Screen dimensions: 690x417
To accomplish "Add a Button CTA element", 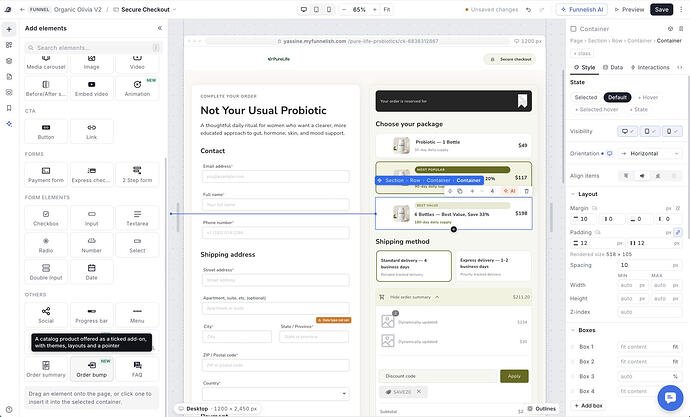I will (46, 131).
